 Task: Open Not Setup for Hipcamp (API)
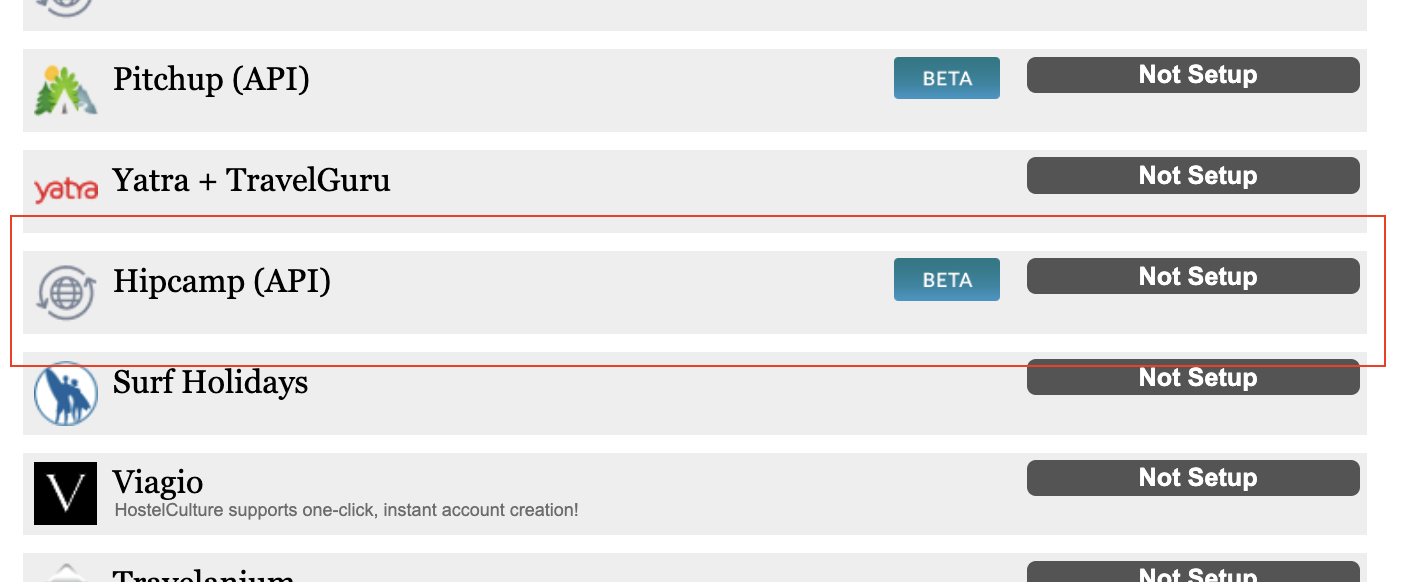[x=1193, y=277]
